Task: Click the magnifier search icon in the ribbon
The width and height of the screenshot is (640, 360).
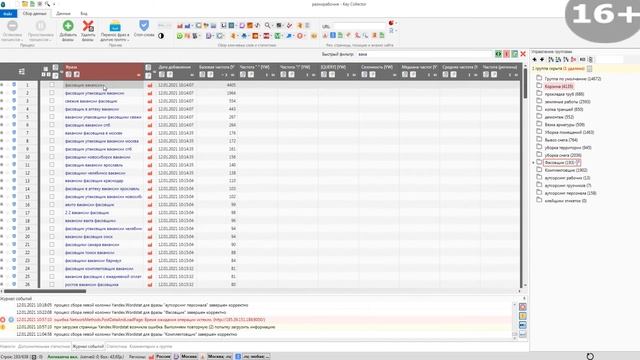Action: (x=267, y=26)
